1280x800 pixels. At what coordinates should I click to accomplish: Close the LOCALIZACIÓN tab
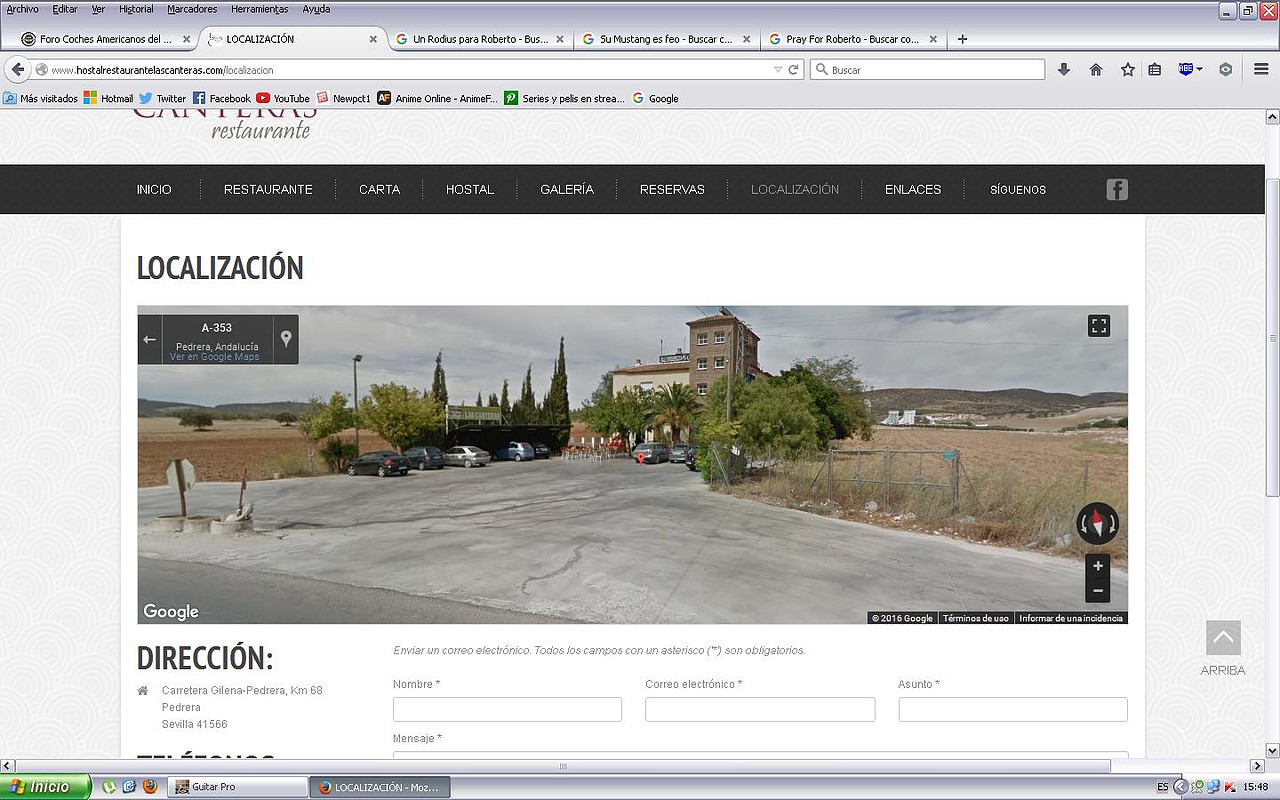pyautogui.click(x=373, y=39)
